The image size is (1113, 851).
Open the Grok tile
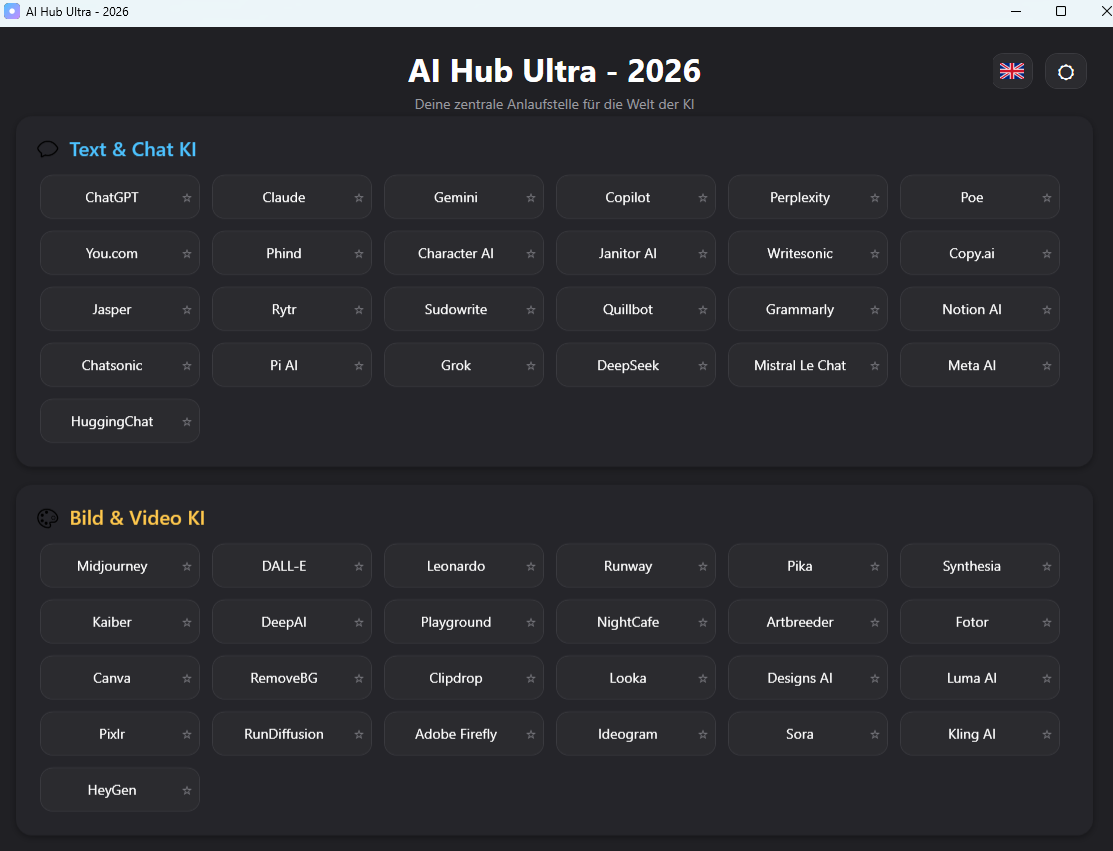[x=464, y=366]
